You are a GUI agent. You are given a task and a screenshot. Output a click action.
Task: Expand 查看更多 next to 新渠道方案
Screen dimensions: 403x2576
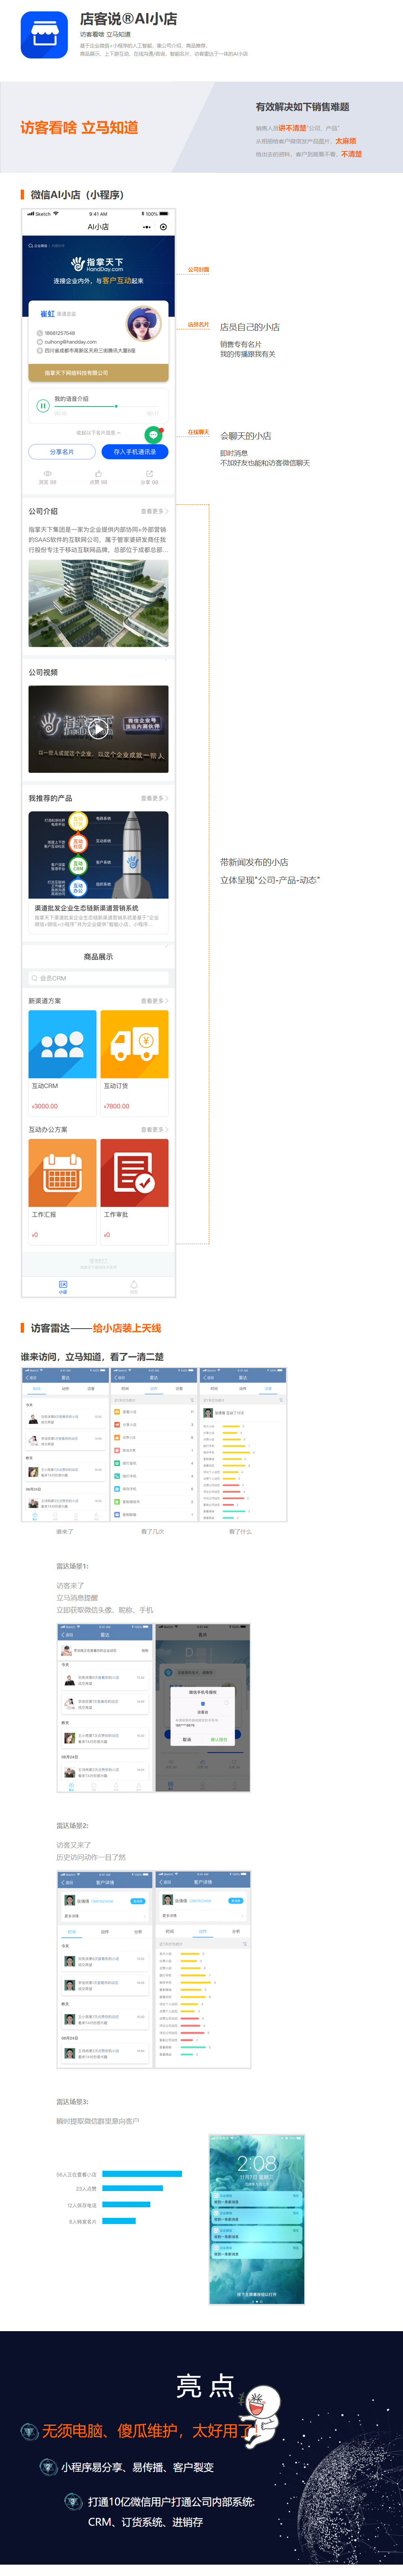[x=153, y=1001]
